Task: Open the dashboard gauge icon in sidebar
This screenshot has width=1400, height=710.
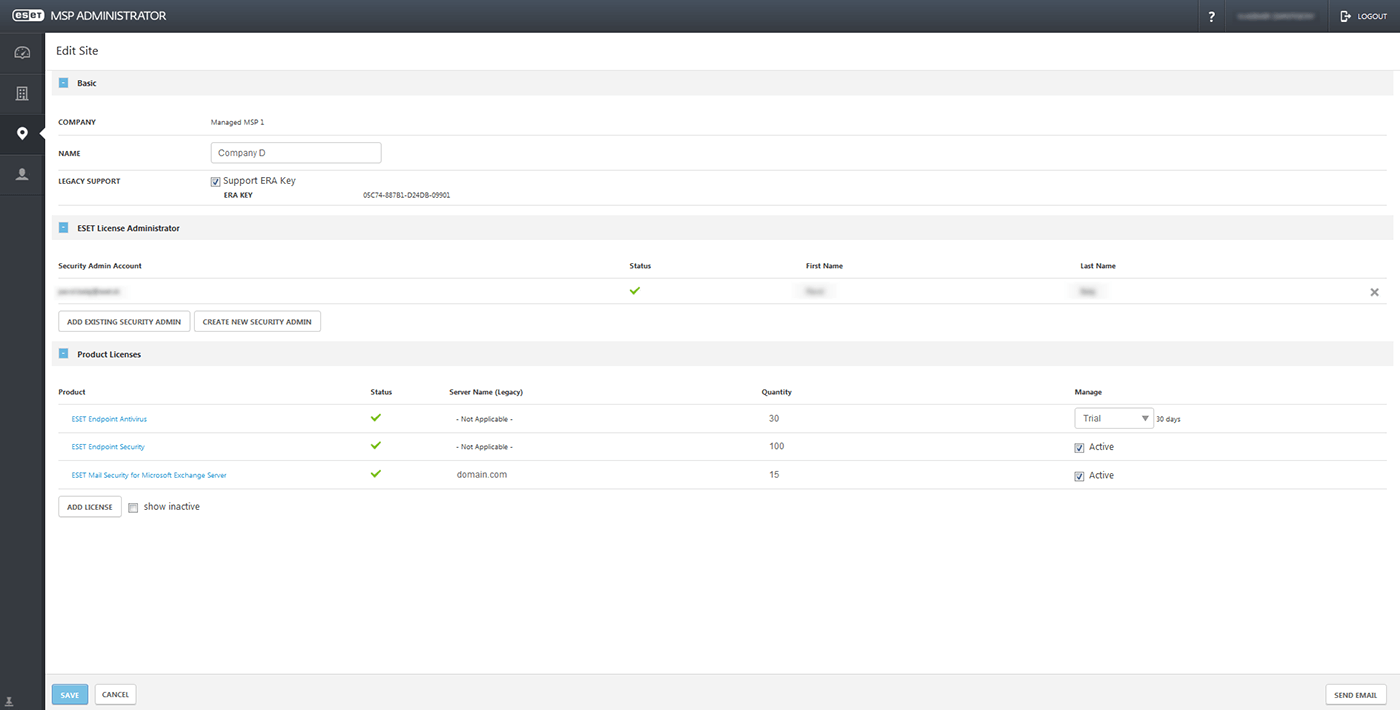Action: tap(22, 53)
